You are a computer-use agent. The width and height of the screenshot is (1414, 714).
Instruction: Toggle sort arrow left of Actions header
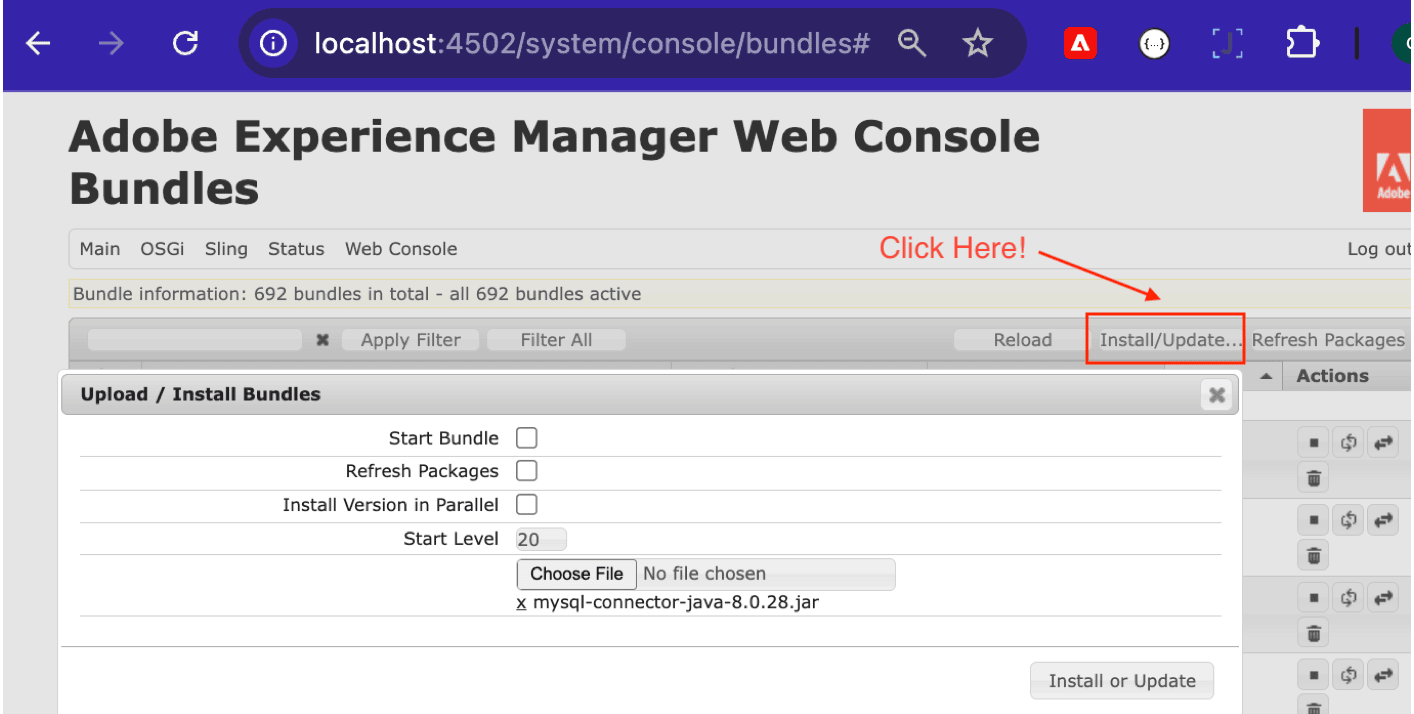(x=1266, y=376)
